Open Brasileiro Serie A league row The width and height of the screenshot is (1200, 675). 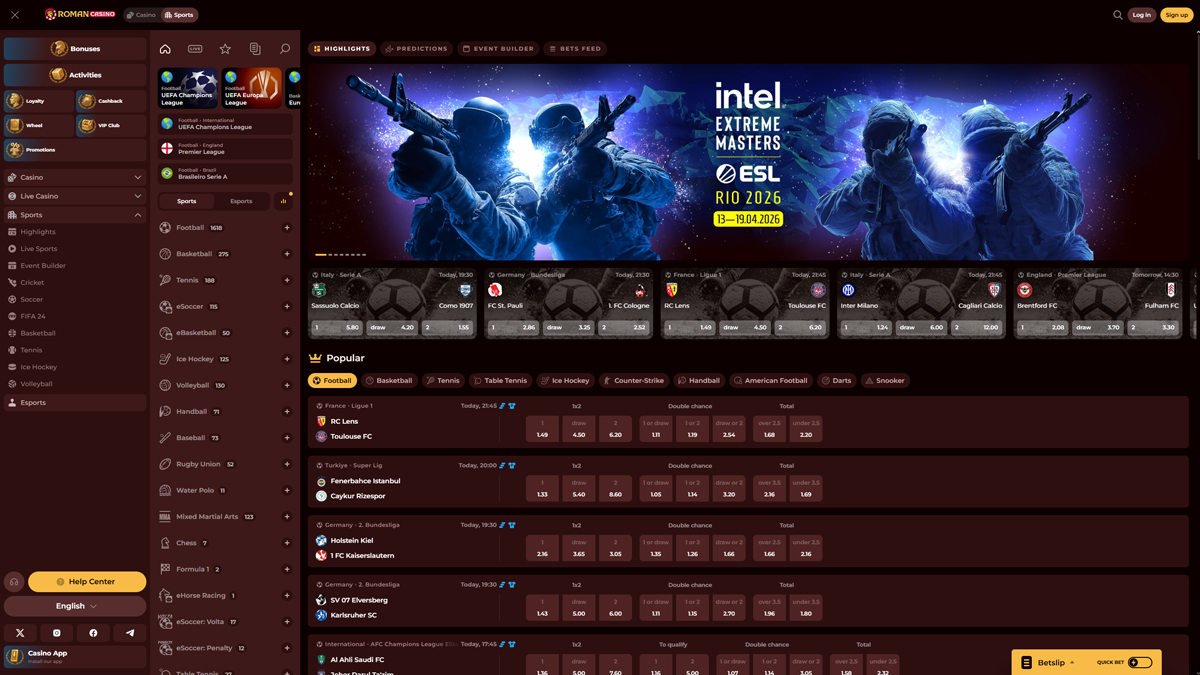[225, 173]
